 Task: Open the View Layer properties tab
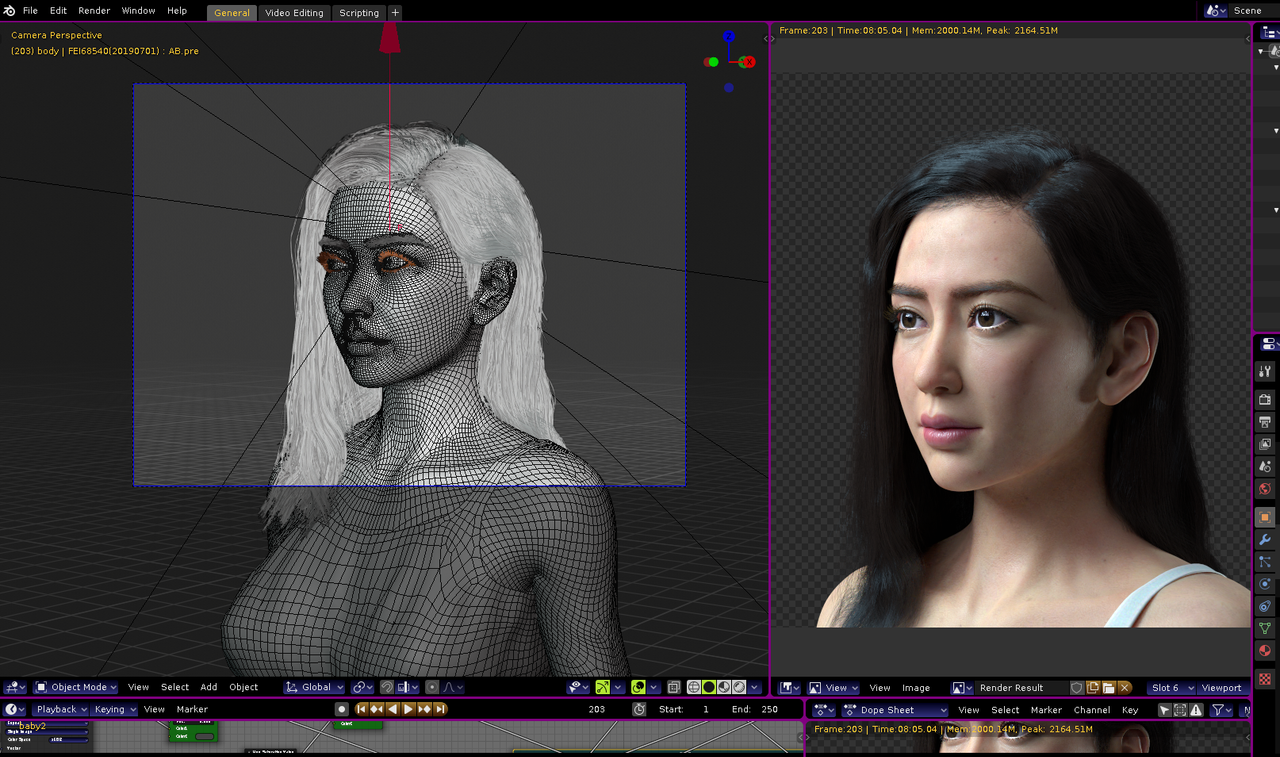1265,444
